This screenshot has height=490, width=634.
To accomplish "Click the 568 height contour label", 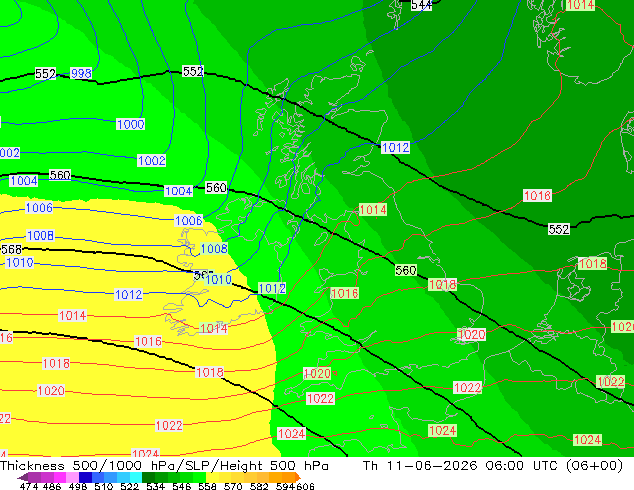I will click(x=11, y=249).
